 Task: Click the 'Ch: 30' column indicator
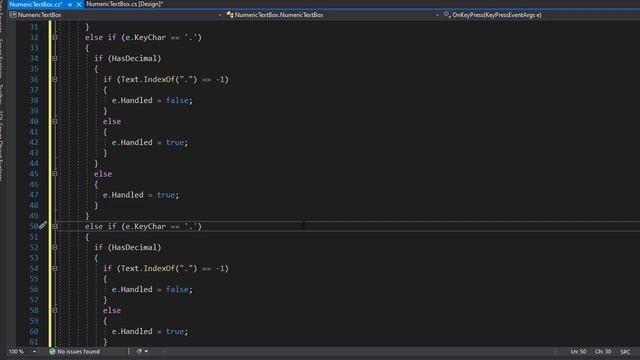coord(603,351)
